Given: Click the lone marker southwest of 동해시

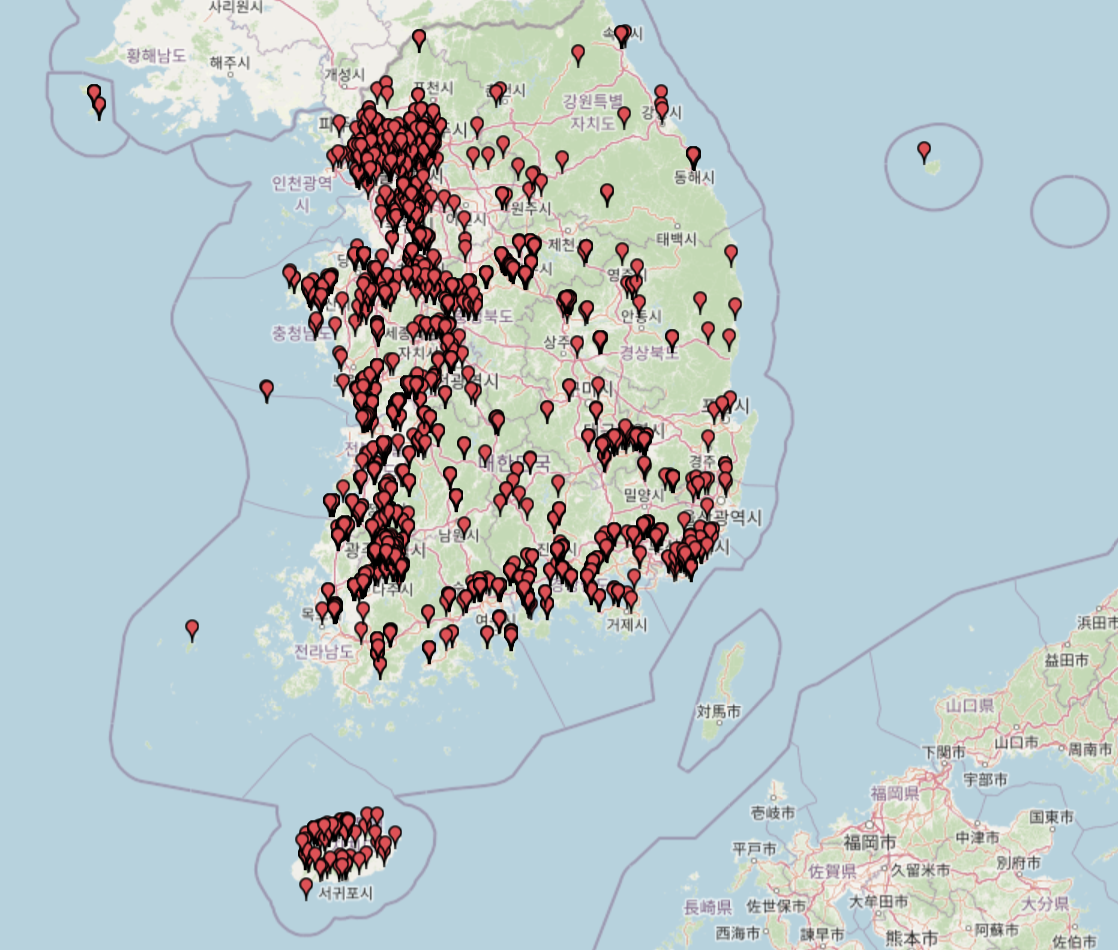Looking at the screenshot, I should point(607,192).
